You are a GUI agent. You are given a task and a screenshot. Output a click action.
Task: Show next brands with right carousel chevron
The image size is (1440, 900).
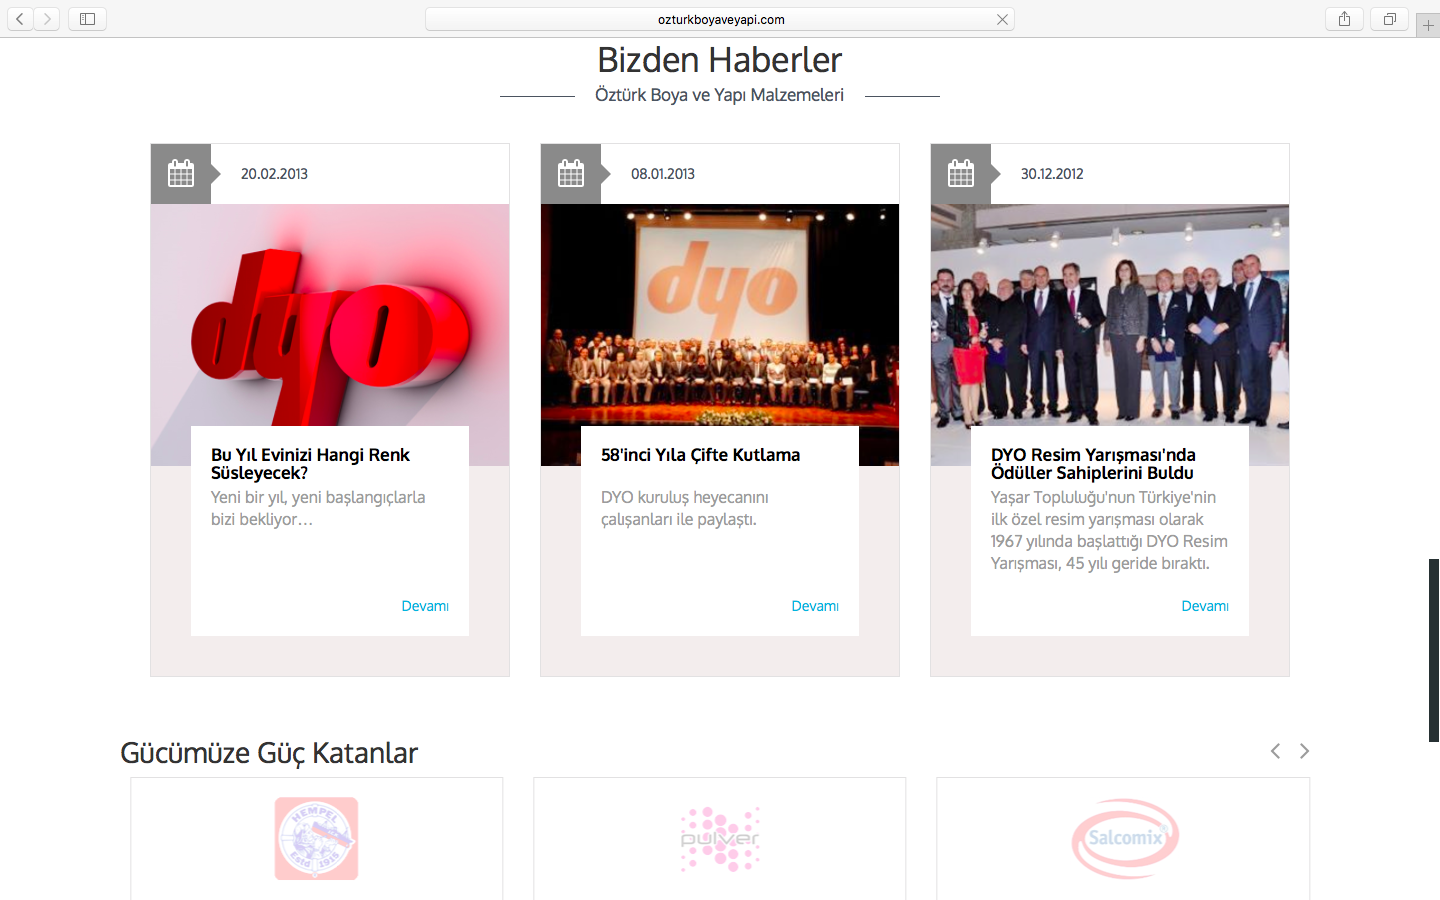pyautogui.click(x=1304, y=751)
